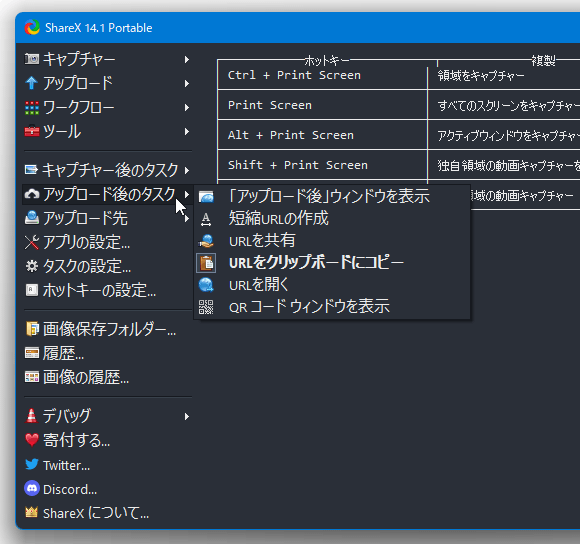Select QR コード ウィンドウを表示 option

(x=332, y=307)
